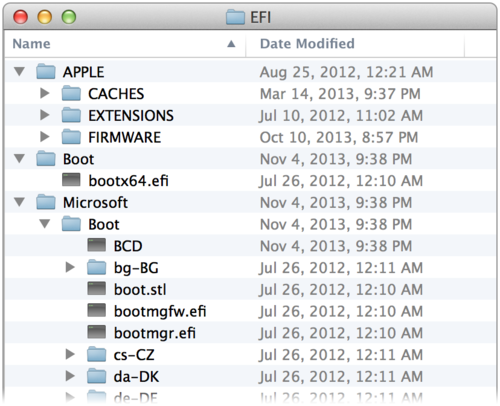Image resolution: width=500 pixels, height=406 pixels.
Task: Expand the bg-BG folder
Action: point(70,267)
